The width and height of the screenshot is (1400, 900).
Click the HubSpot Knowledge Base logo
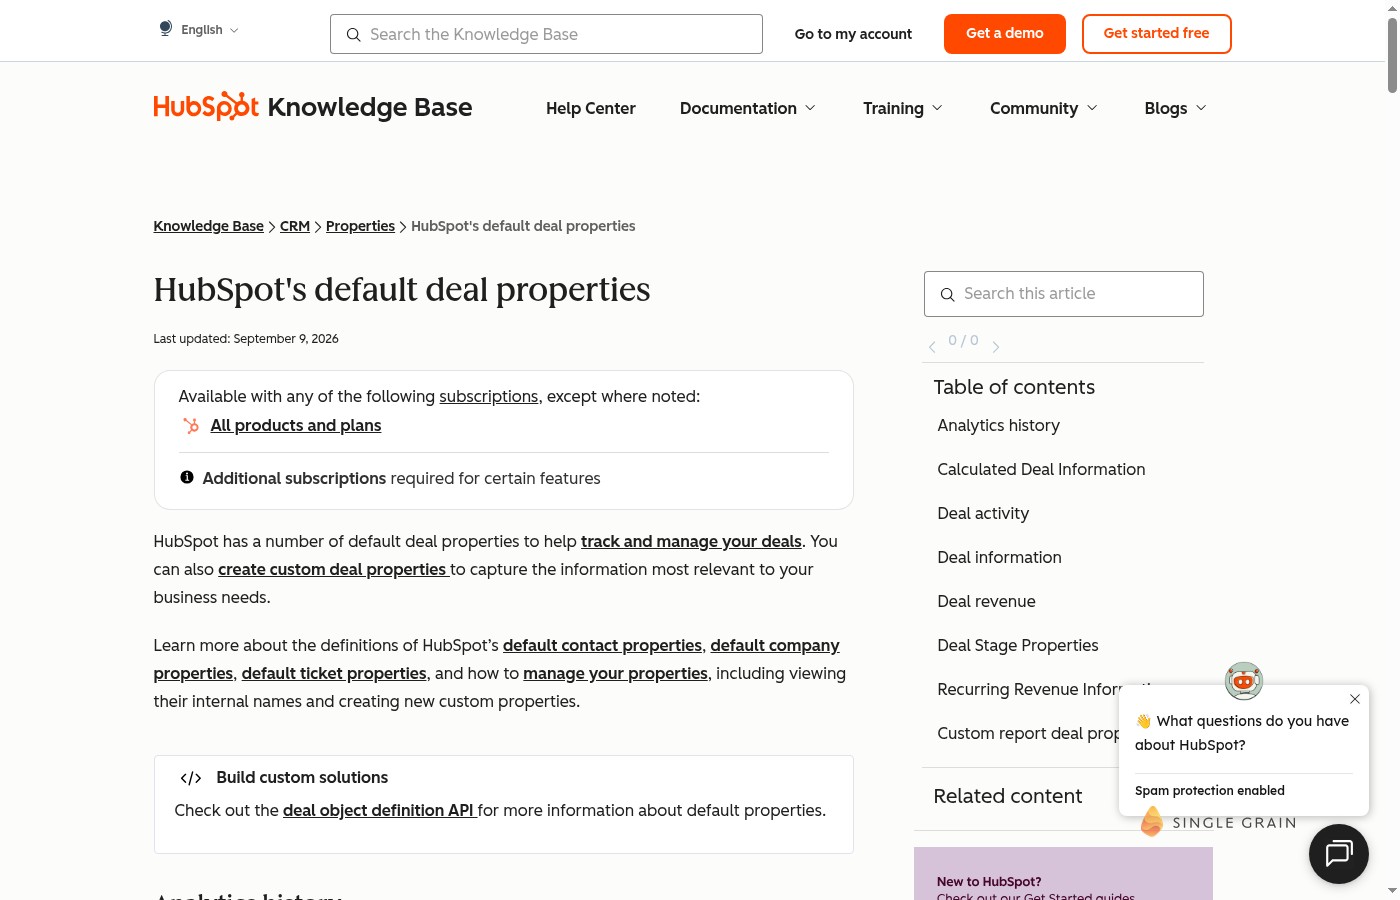[312, 107]
